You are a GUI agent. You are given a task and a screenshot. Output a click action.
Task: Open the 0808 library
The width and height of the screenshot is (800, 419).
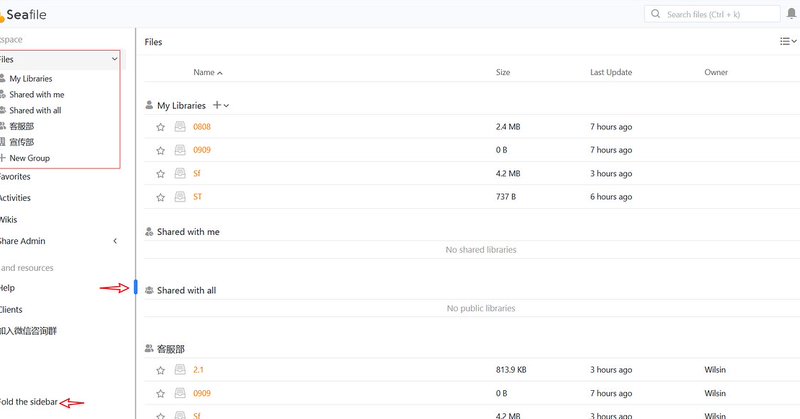[202, 127]
